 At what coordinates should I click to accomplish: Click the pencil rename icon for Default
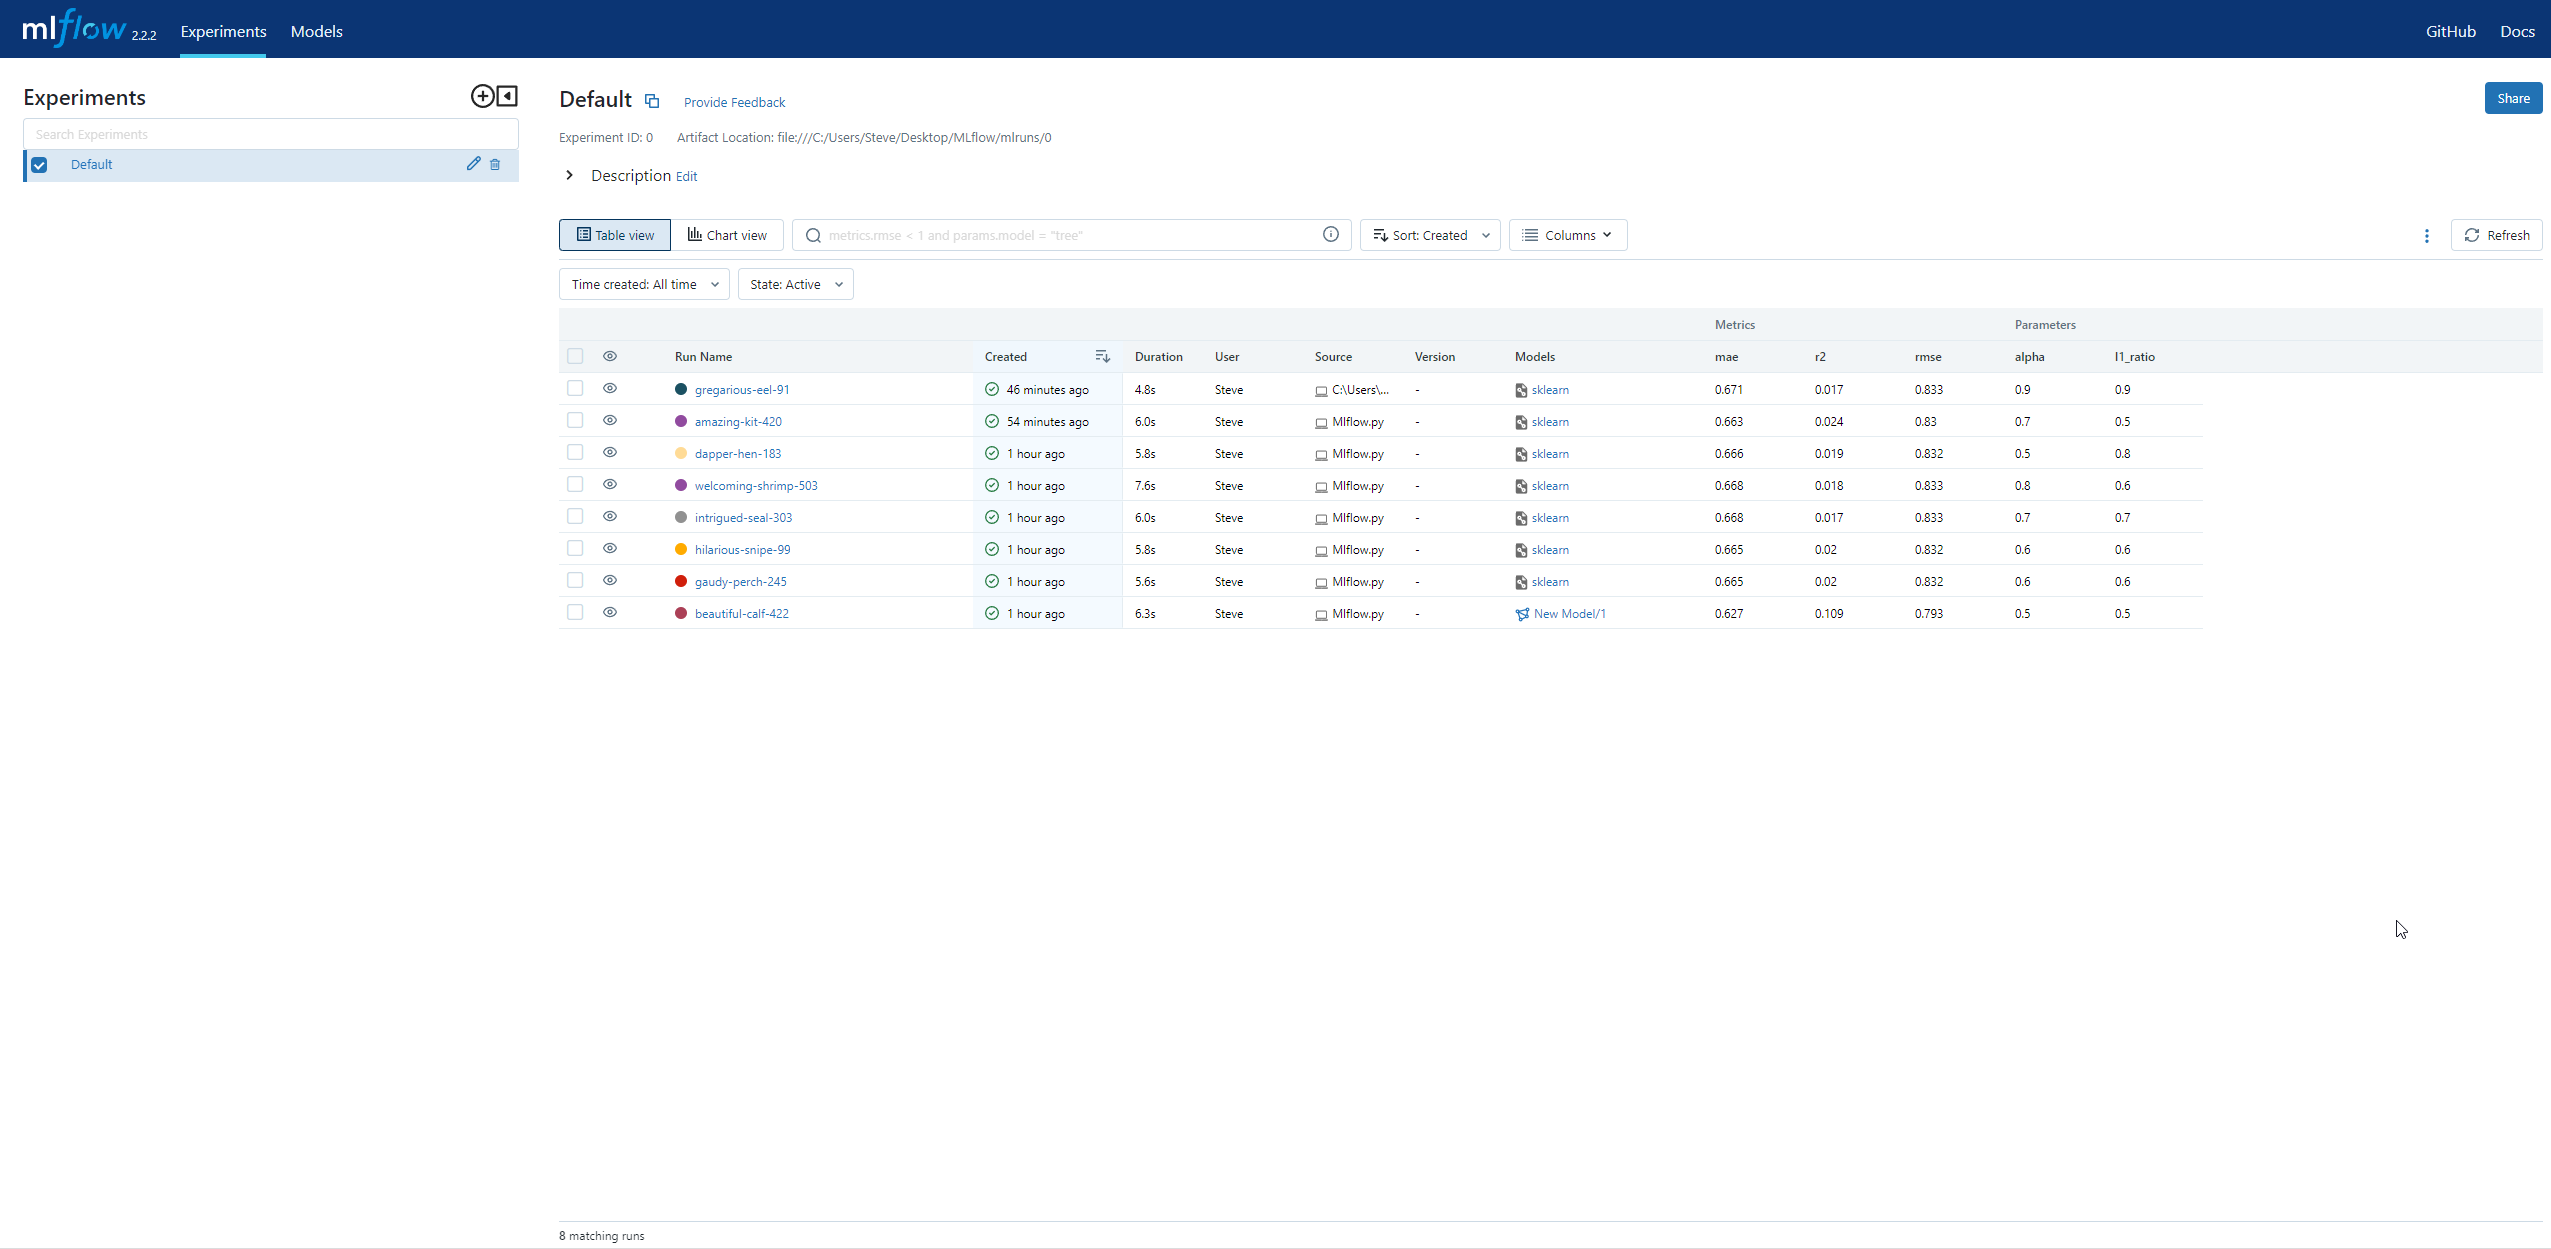point(474,164)
